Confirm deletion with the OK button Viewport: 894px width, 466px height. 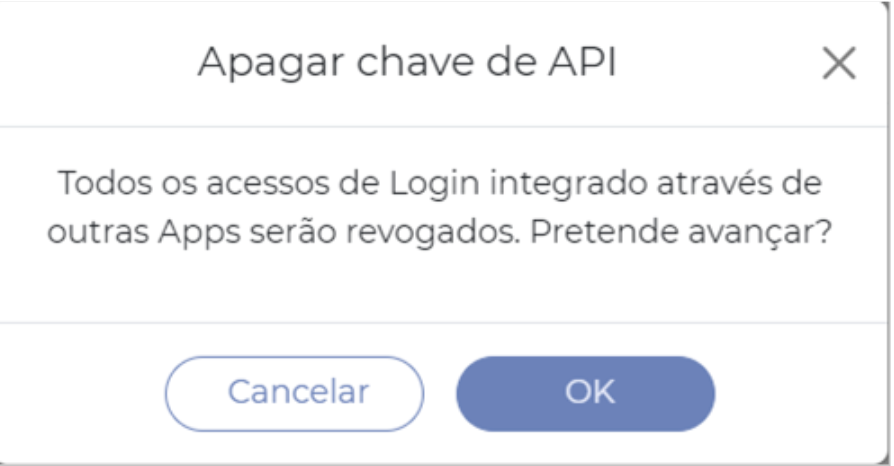[586, 394]
